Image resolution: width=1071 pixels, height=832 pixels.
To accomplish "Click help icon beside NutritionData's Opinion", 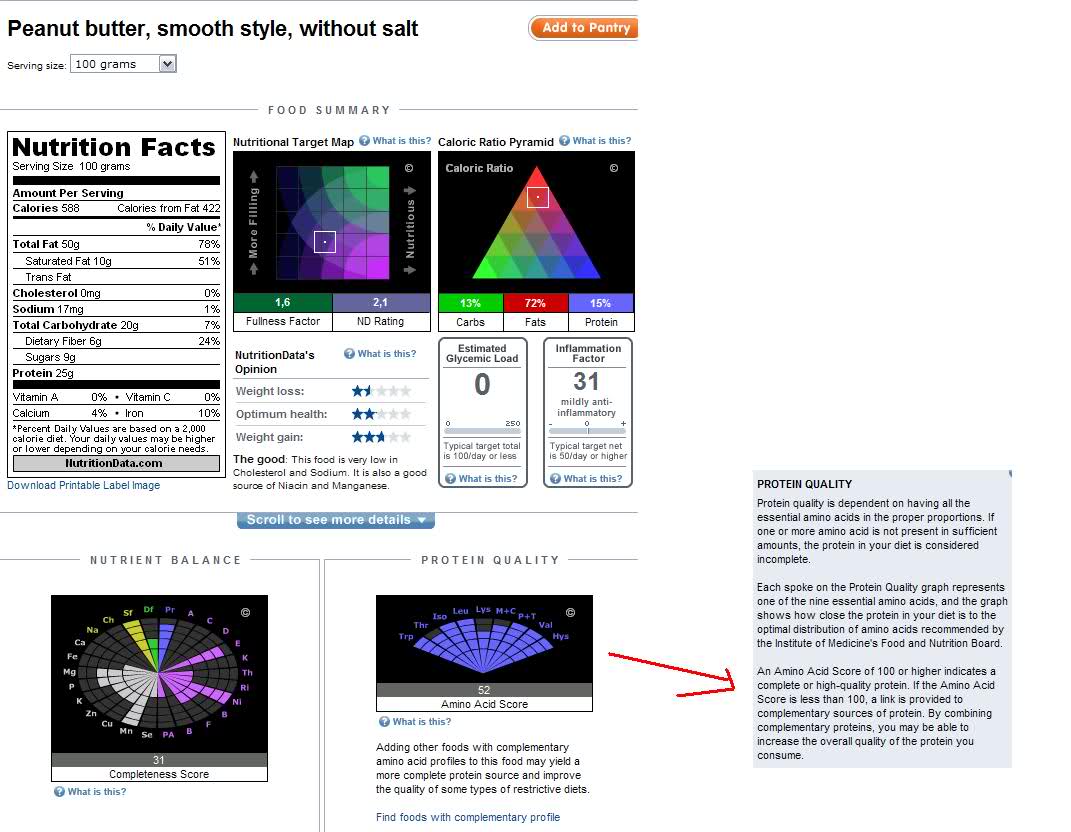I will point(350,354).
